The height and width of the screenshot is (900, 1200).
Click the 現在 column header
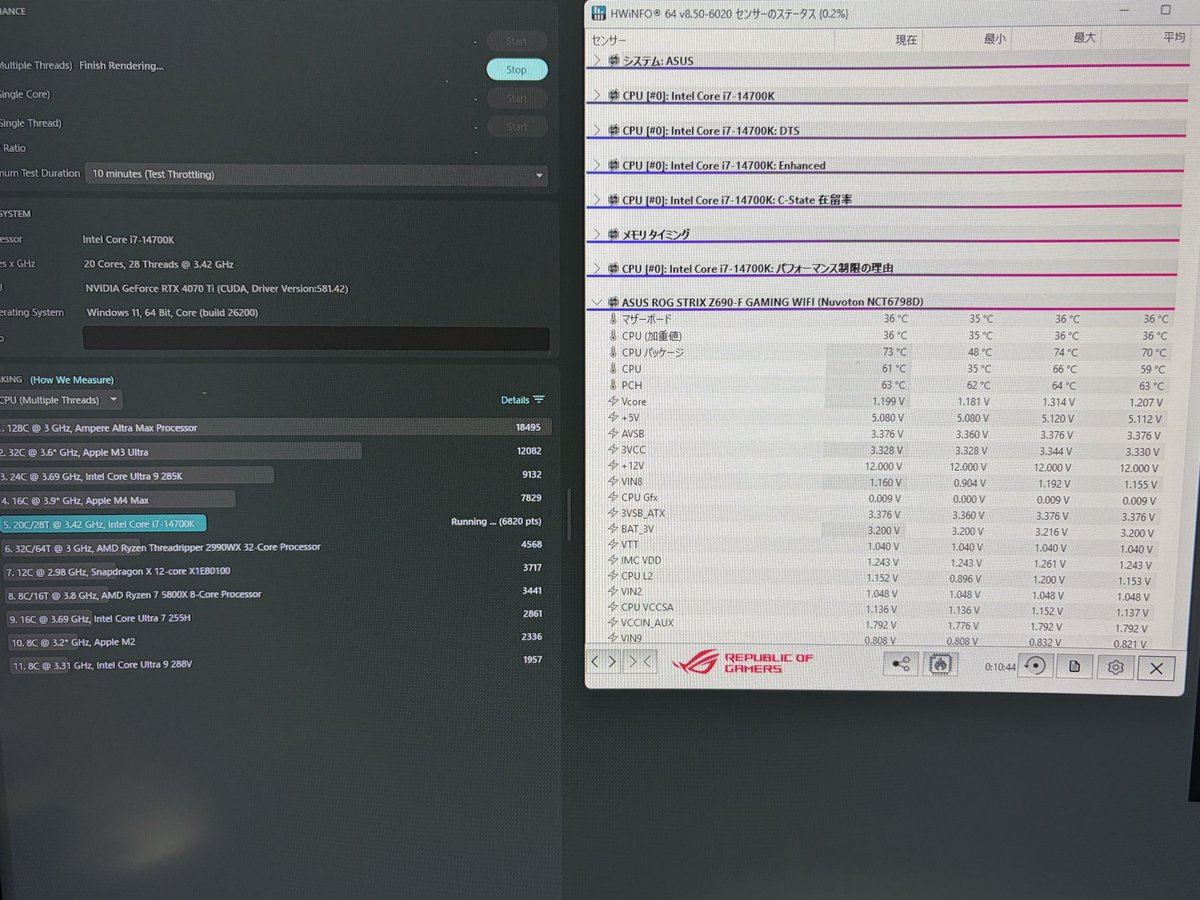[x=906, y=39]
